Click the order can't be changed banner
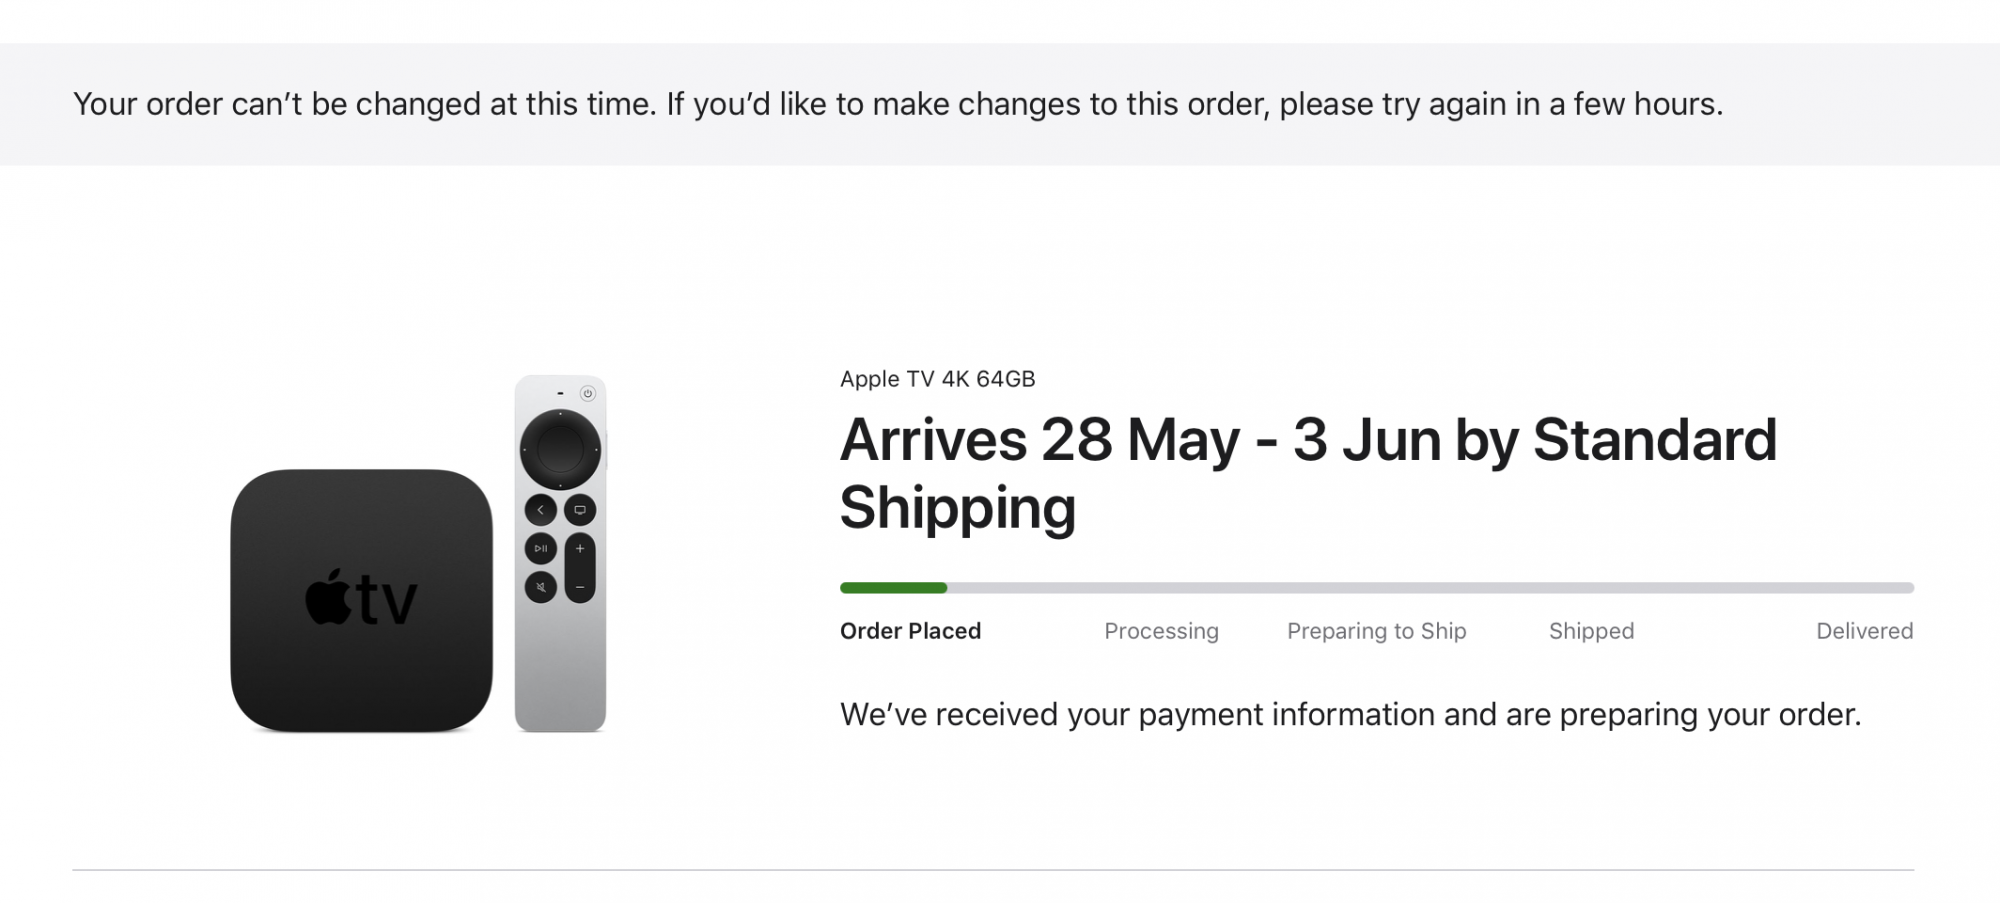Image resolution: width=2000 pixels, height=903 pixels. [x=897, y=104]
